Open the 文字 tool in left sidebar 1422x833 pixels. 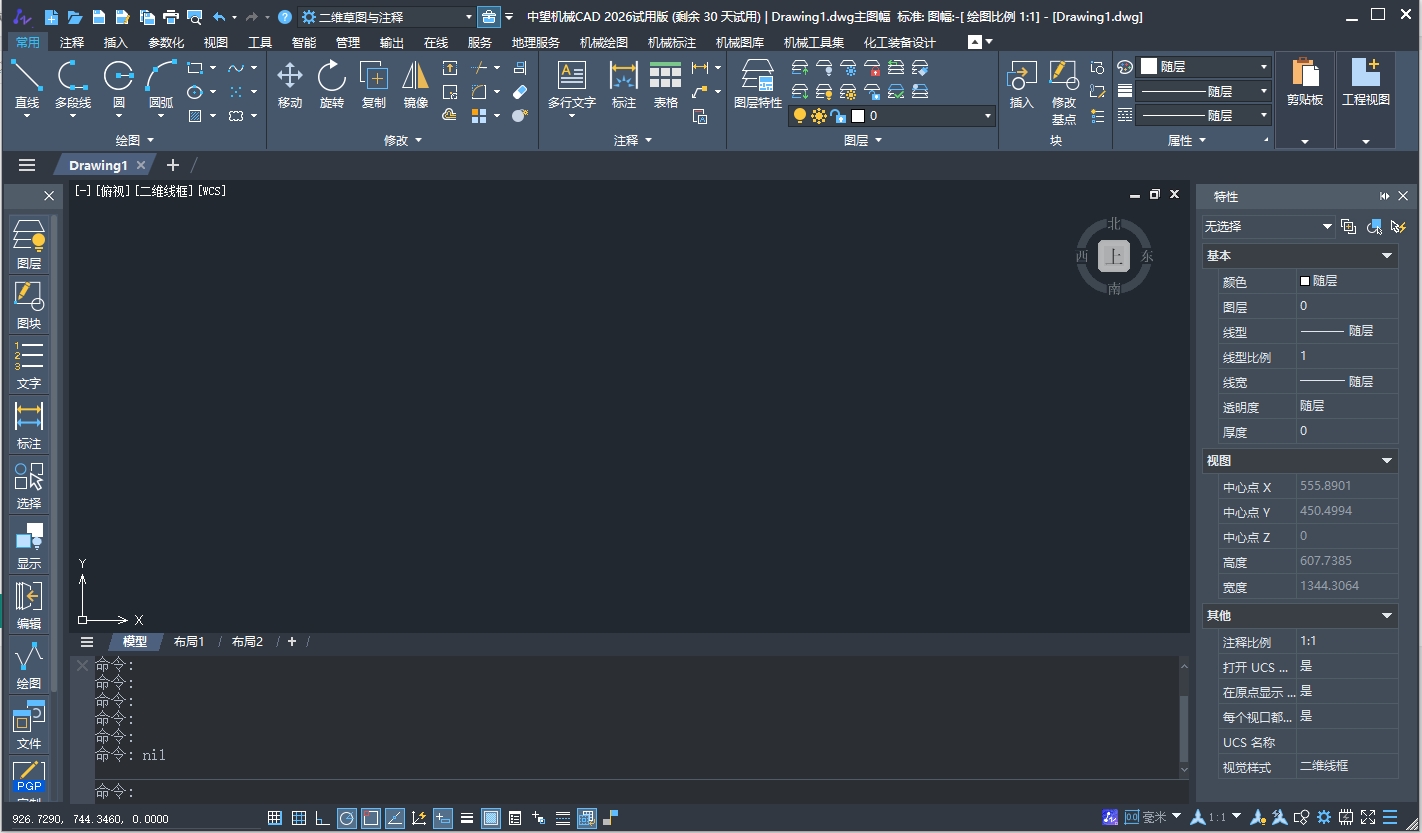point(29,366)
